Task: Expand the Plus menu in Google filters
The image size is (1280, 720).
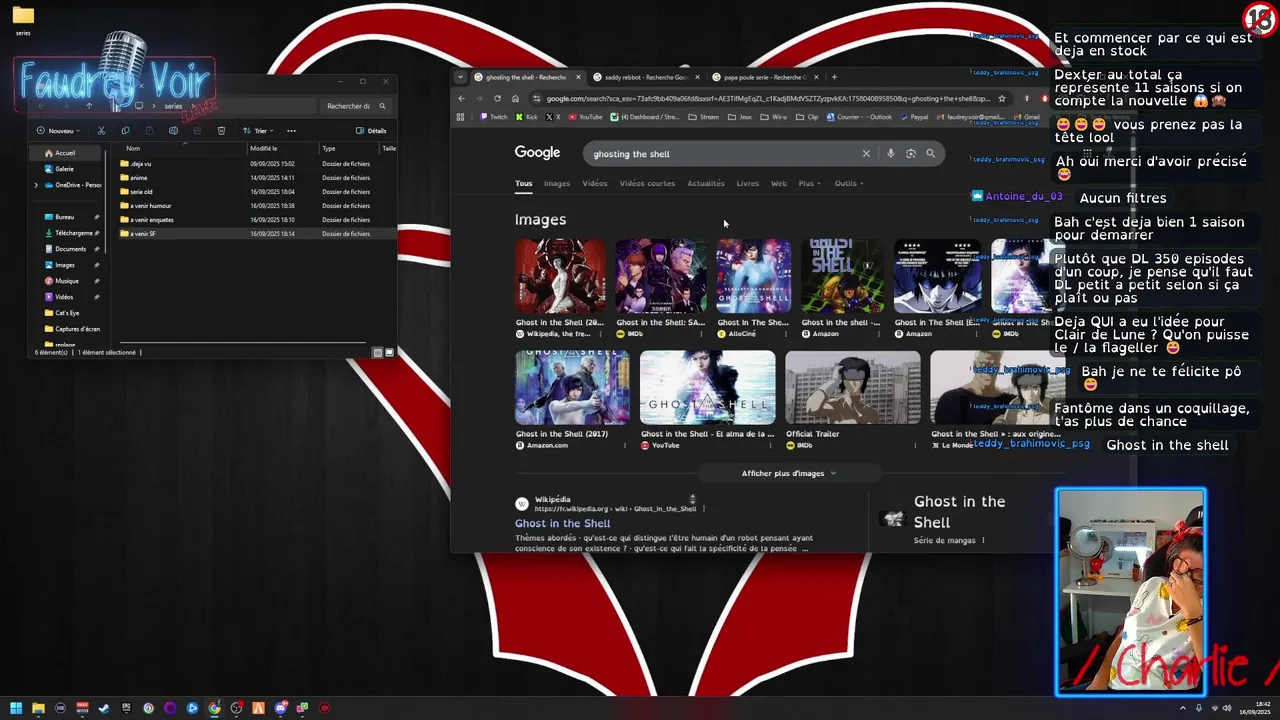Action: [x=809, y=183]
